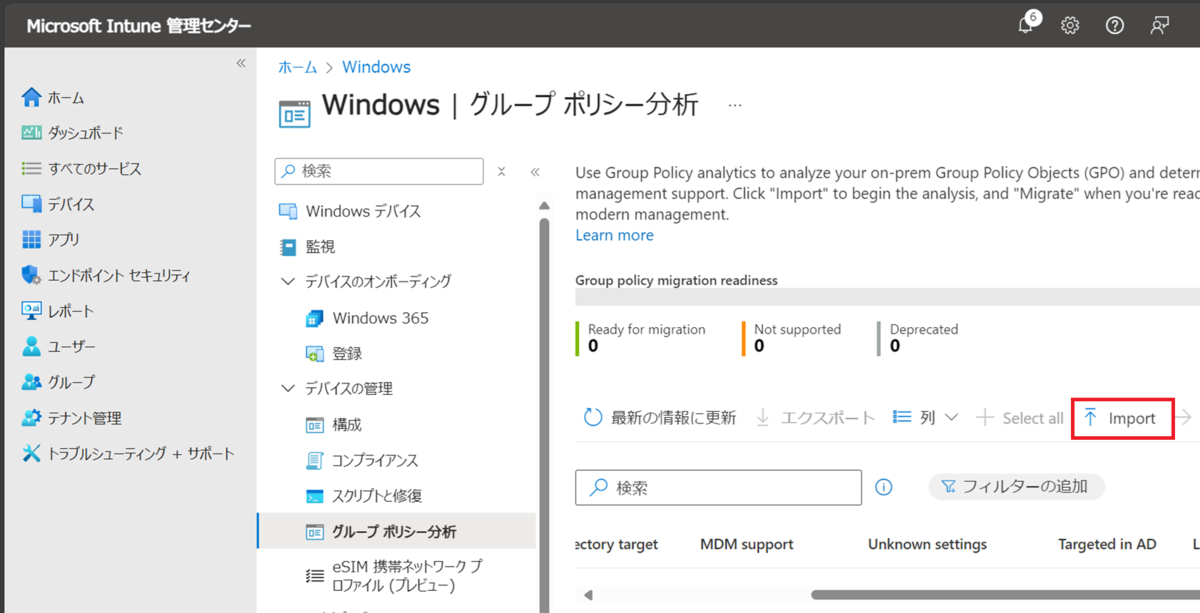The image size is (1200, 613).
Task: Click the Group policy migration readiness bar
Action: pos(887,297)
